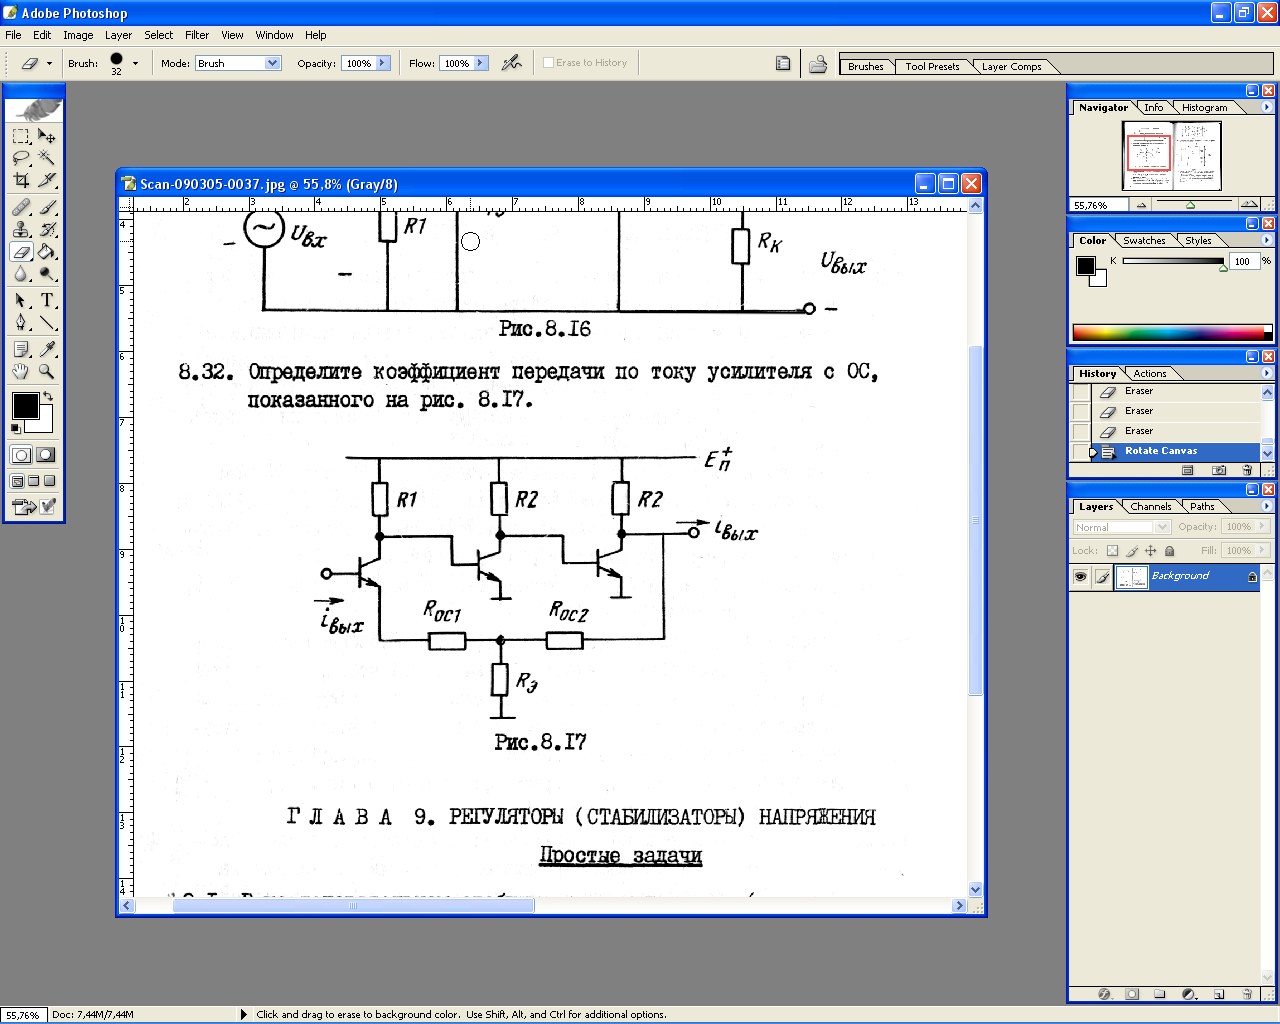
Task: Switch to Standard editing mode
Action: click(x=21, y=455)
